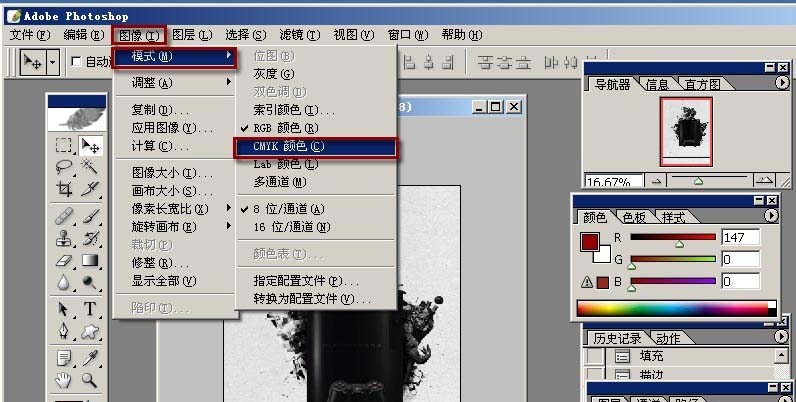Choose 灰度 (G) grayscale mode

[x=316, y=74]
